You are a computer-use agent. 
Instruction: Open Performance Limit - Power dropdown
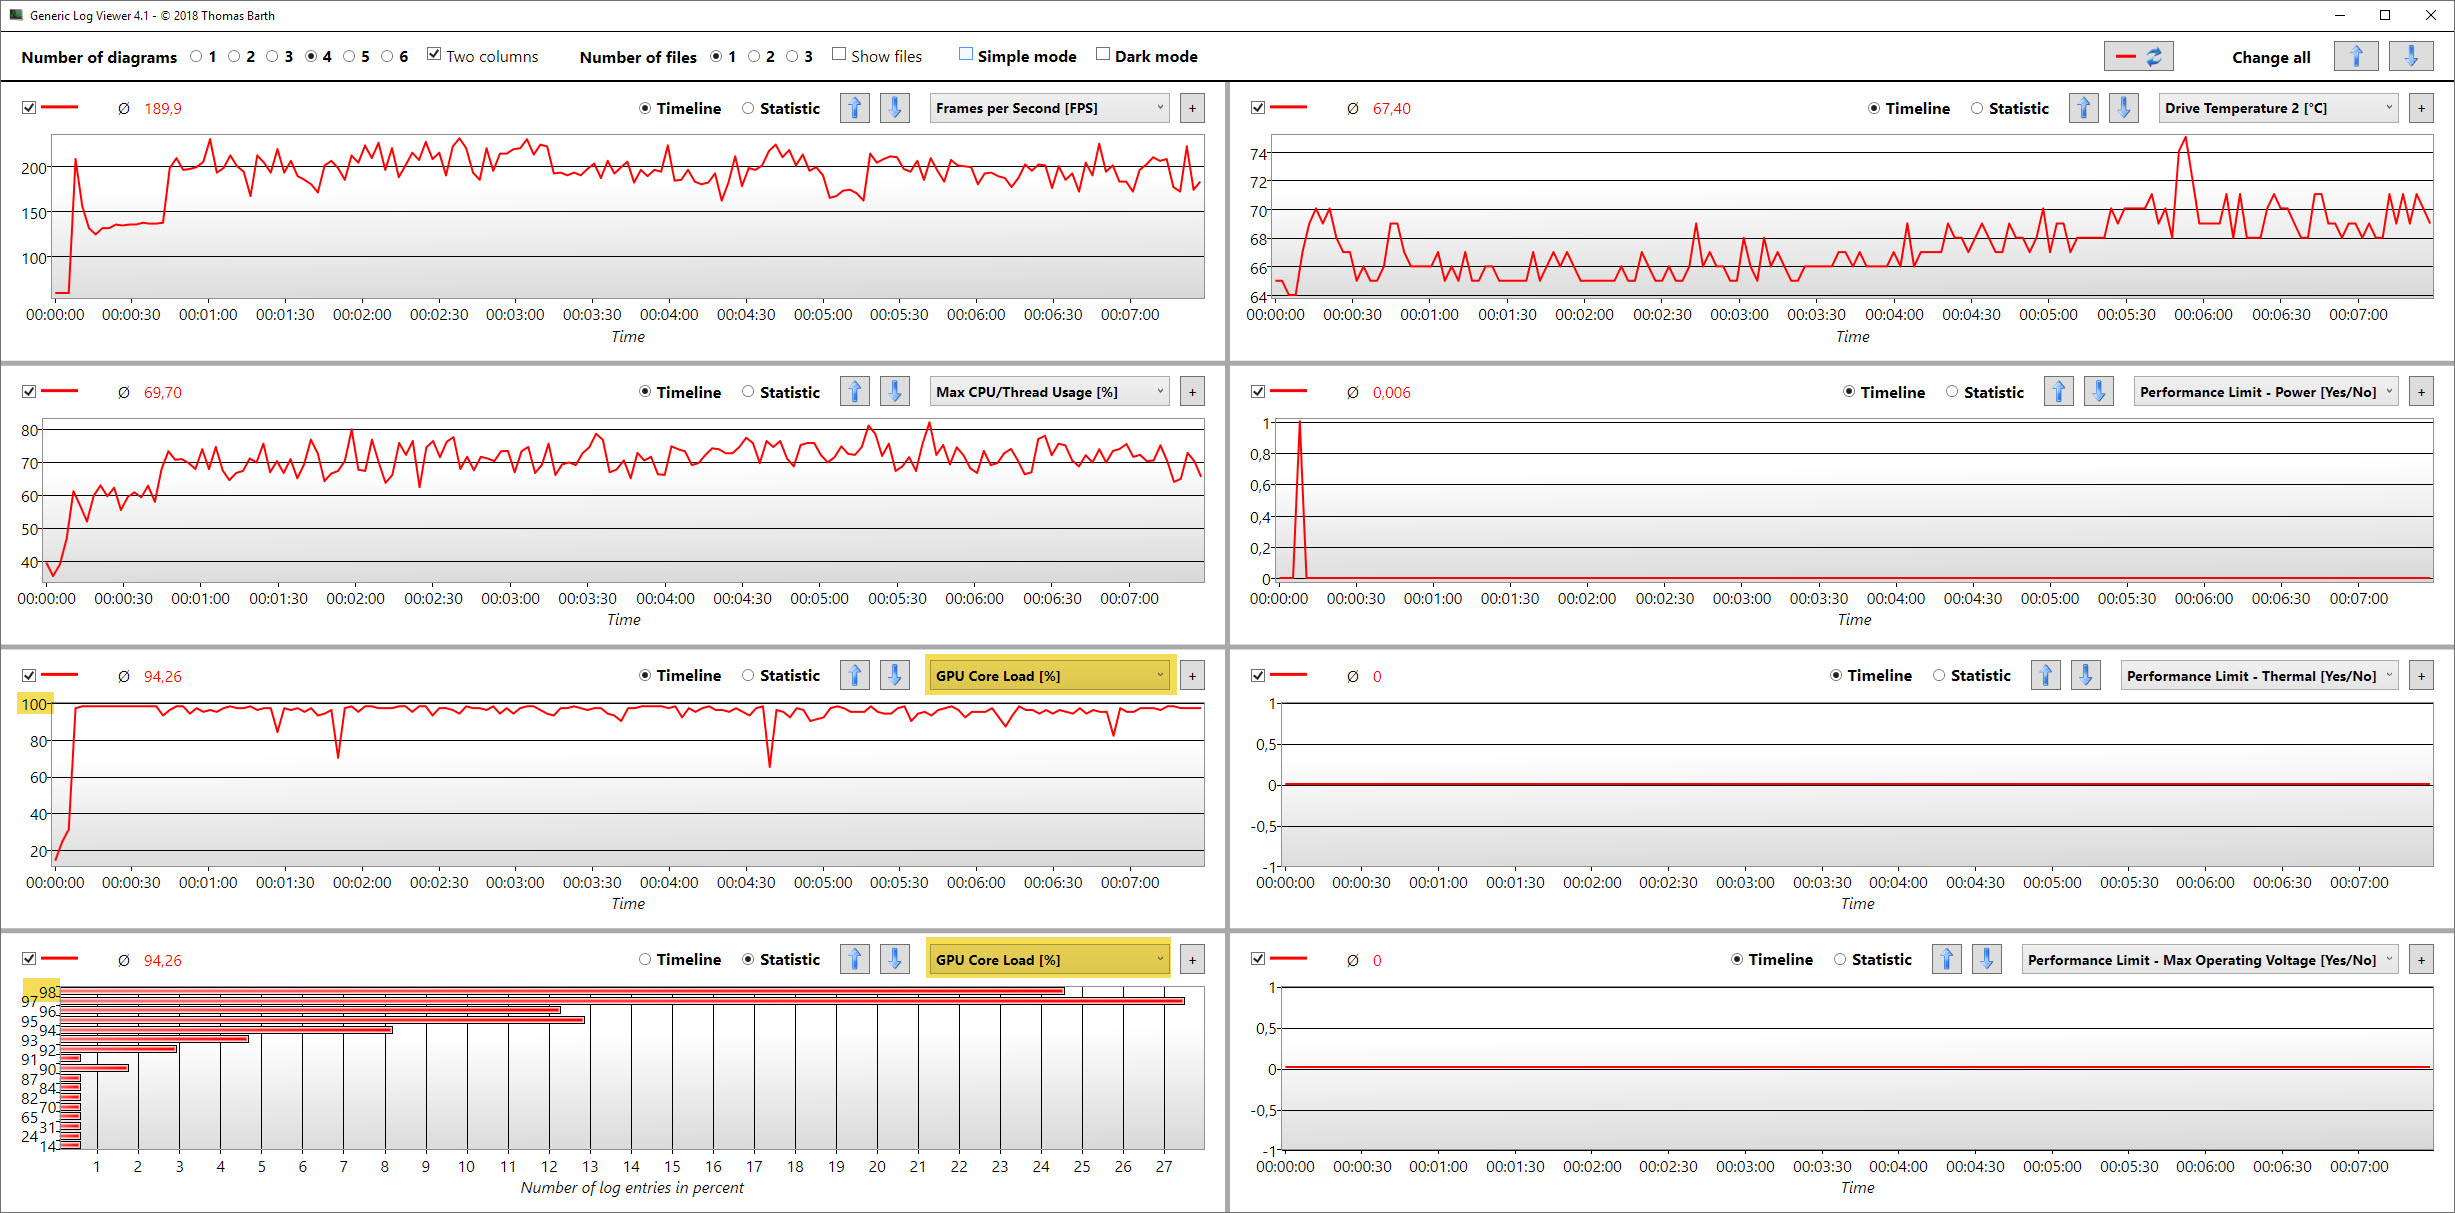[2265, 392]
